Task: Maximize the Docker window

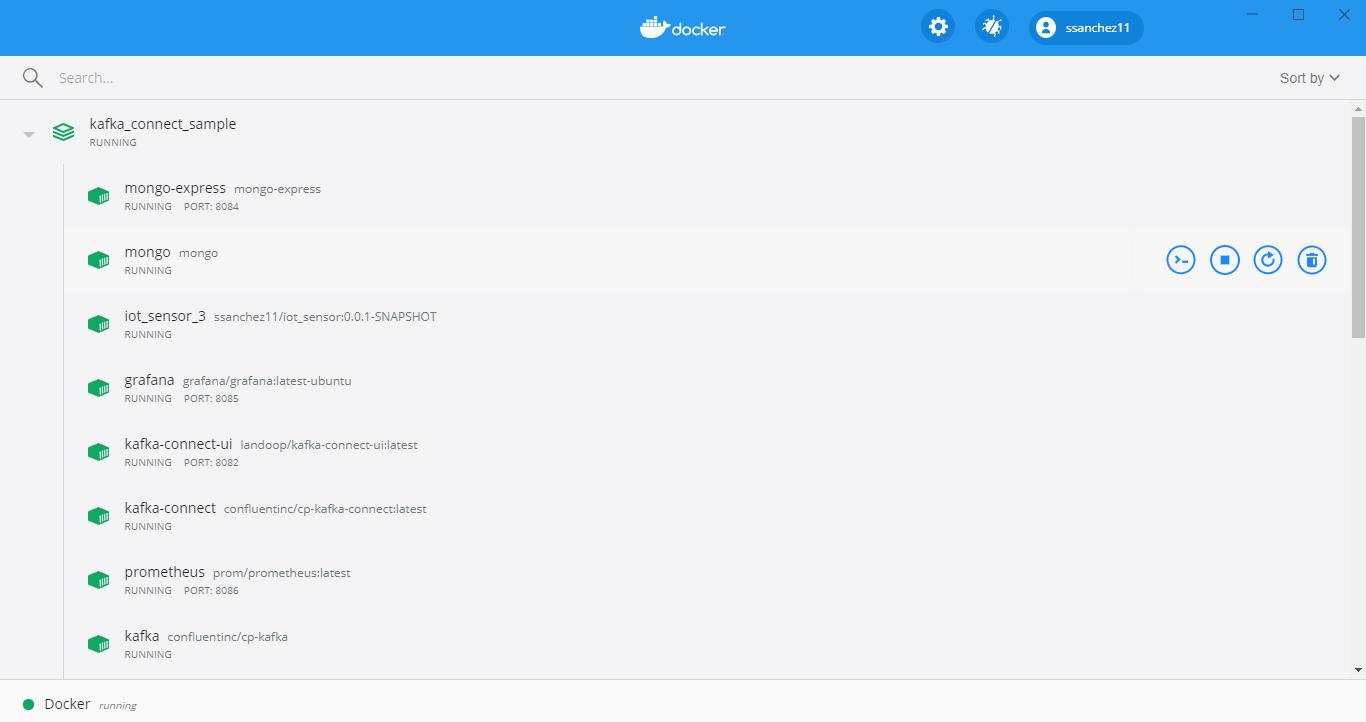Action: coord(1298,14)
